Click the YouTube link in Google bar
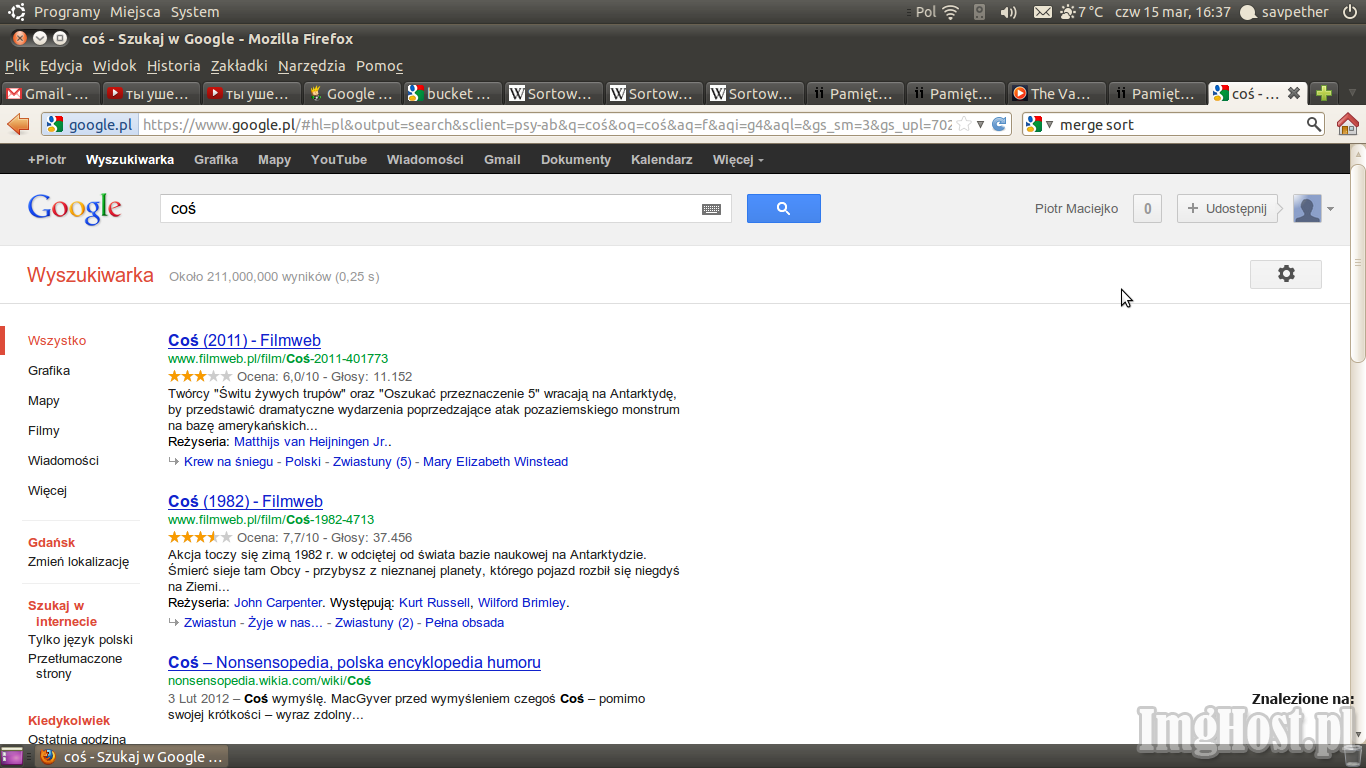The height and width of the screenshot is (768, 1366). [339, 160]
